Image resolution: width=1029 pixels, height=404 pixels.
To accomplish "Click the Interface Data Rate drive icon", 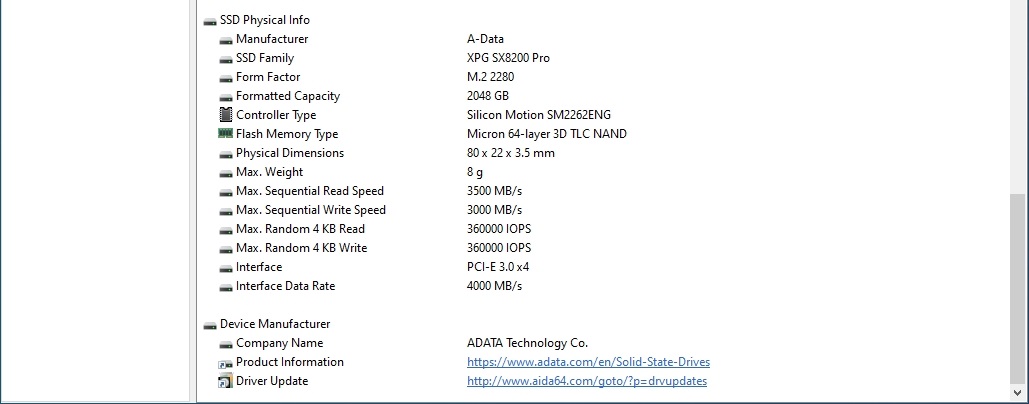I will [x=226, y=287].
